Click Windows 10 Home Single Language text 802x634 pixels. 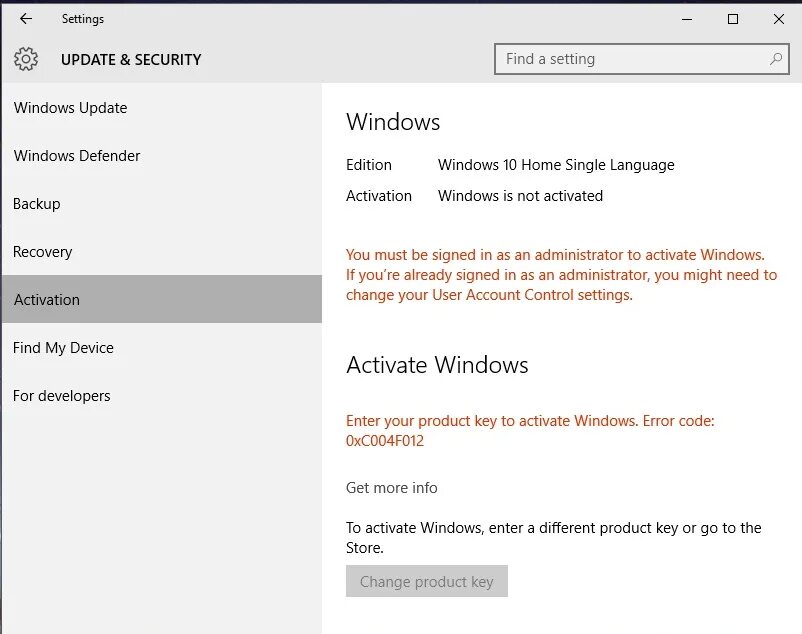point(556,165)
